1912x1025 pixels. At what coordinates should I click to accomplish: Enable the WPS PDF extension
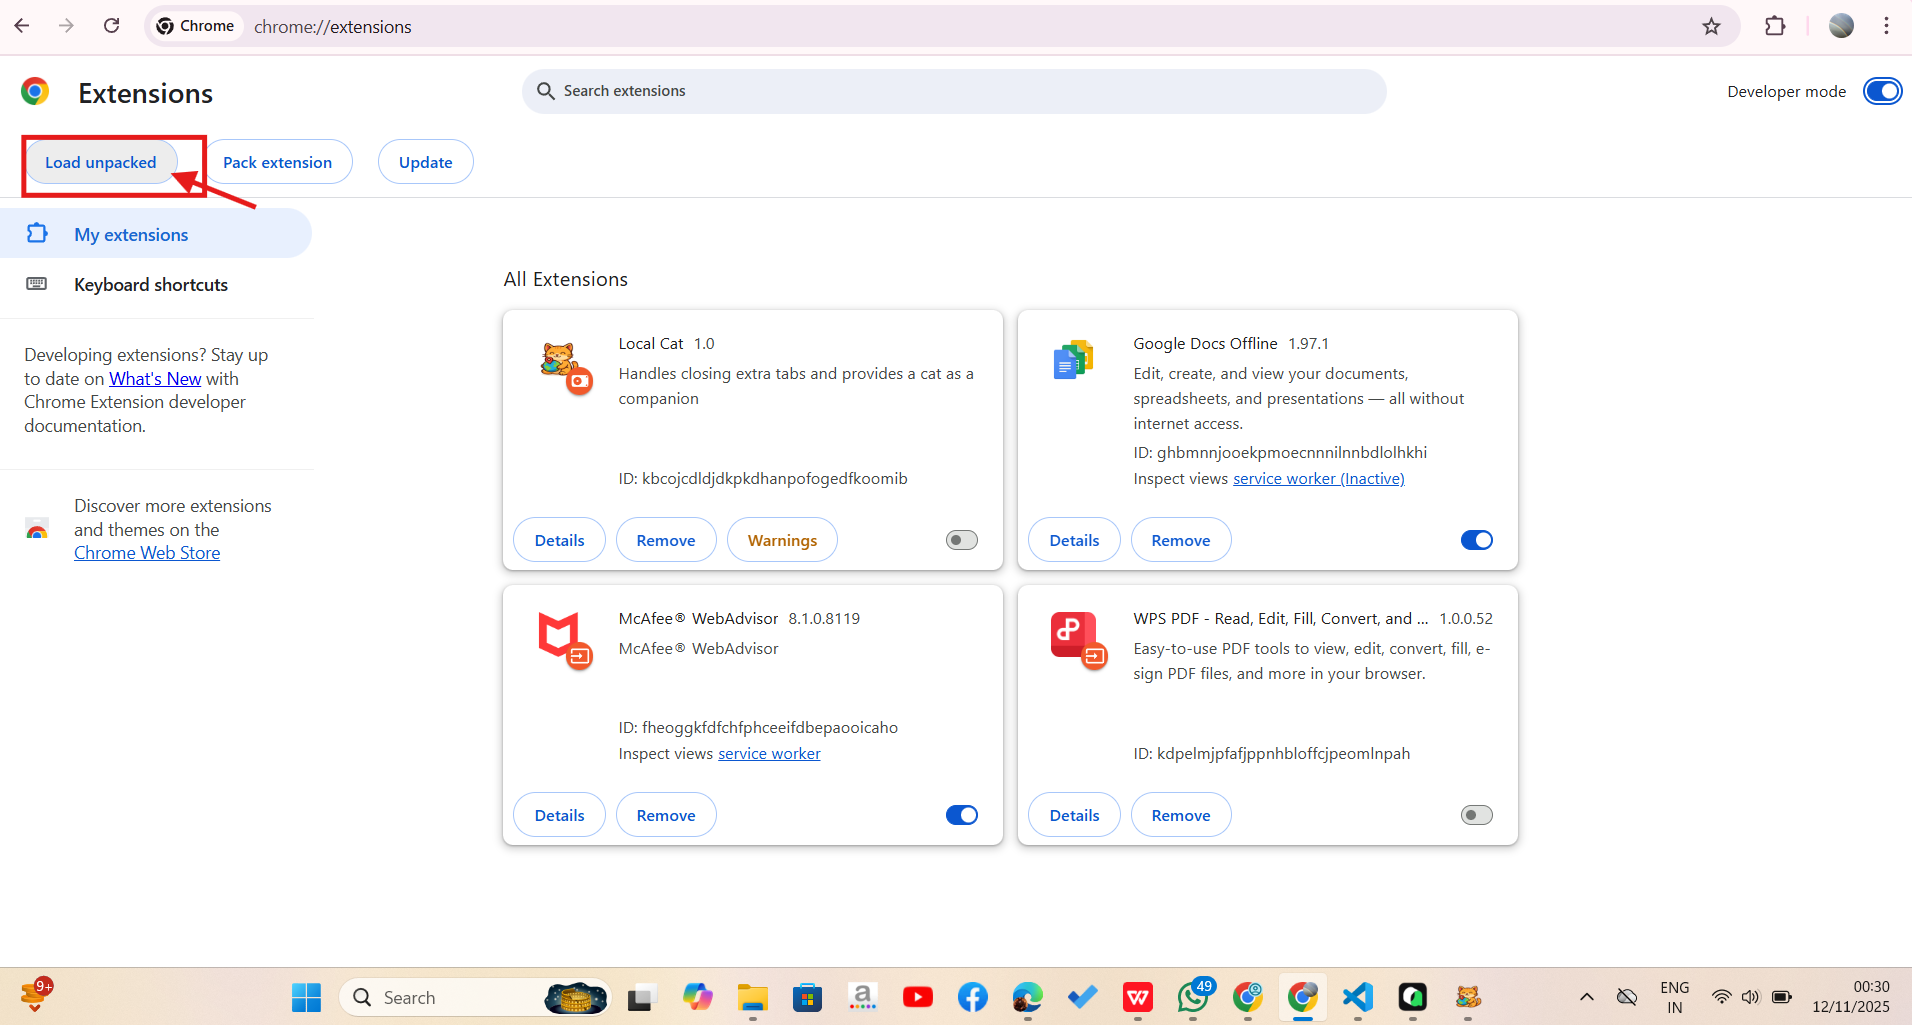(1476, 814)
